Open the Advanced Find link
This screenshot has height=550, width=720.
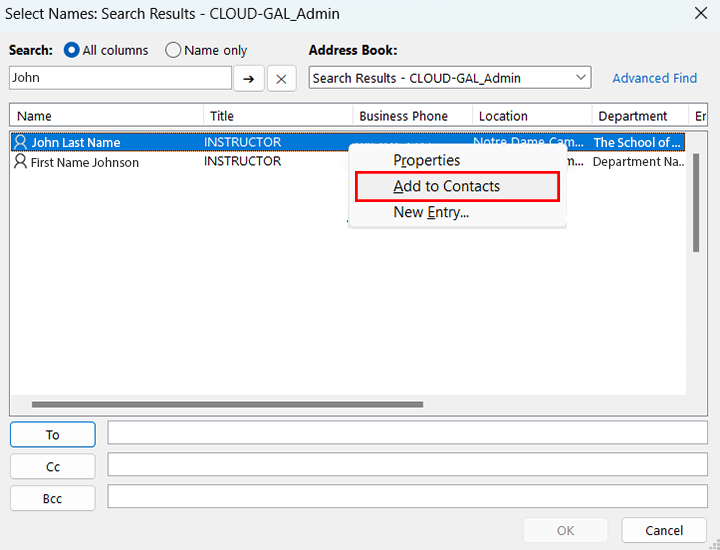(x=654, y=78)
